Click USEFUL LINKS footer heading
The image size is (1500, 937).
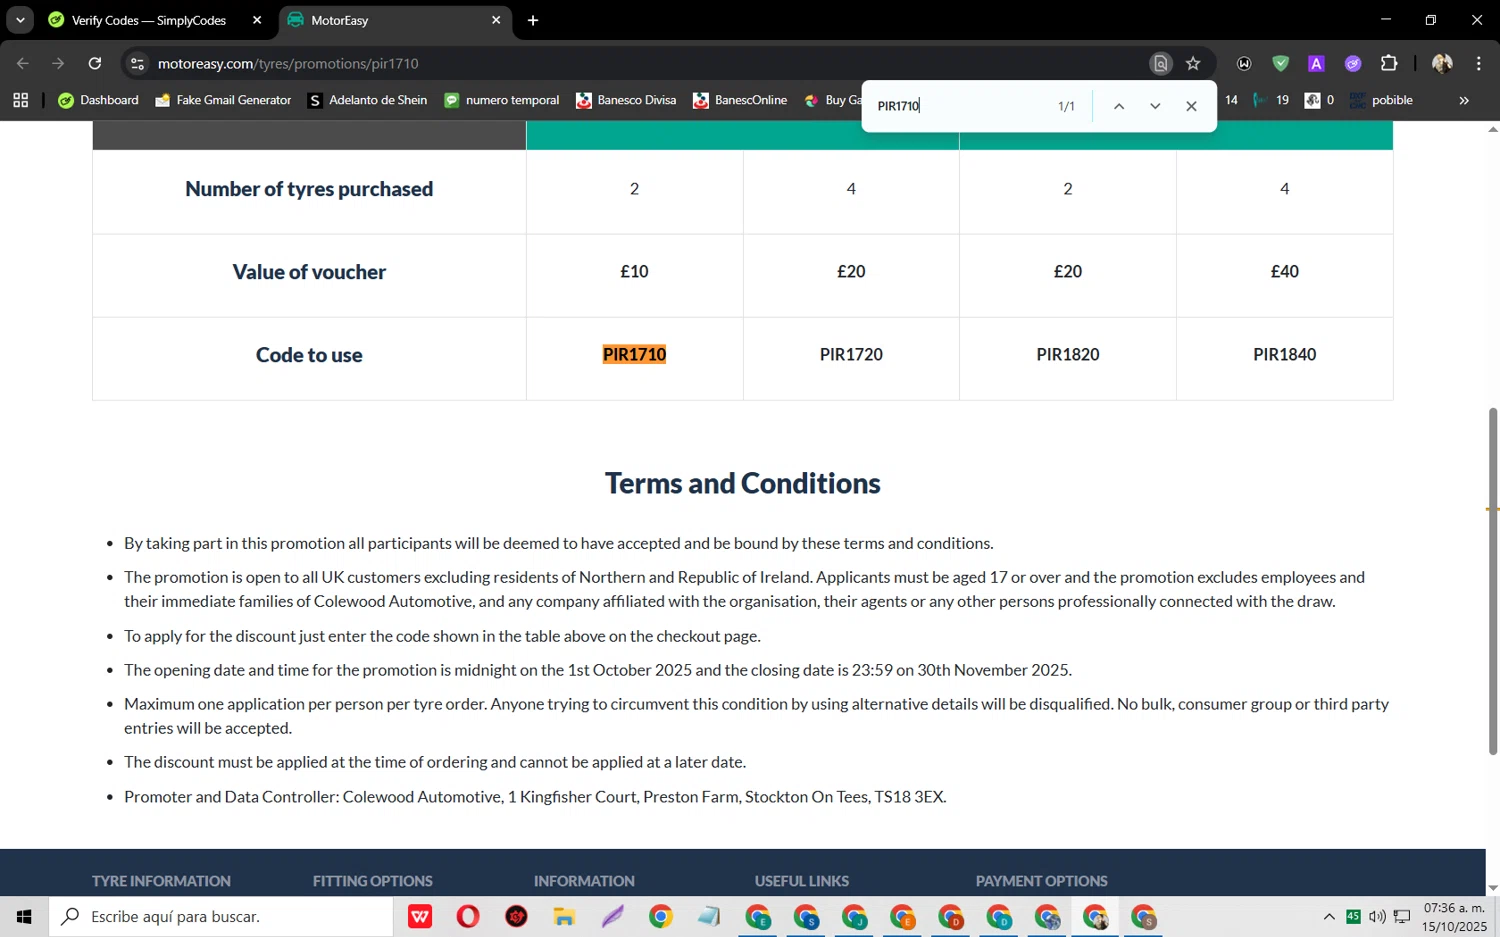(801, 881)
